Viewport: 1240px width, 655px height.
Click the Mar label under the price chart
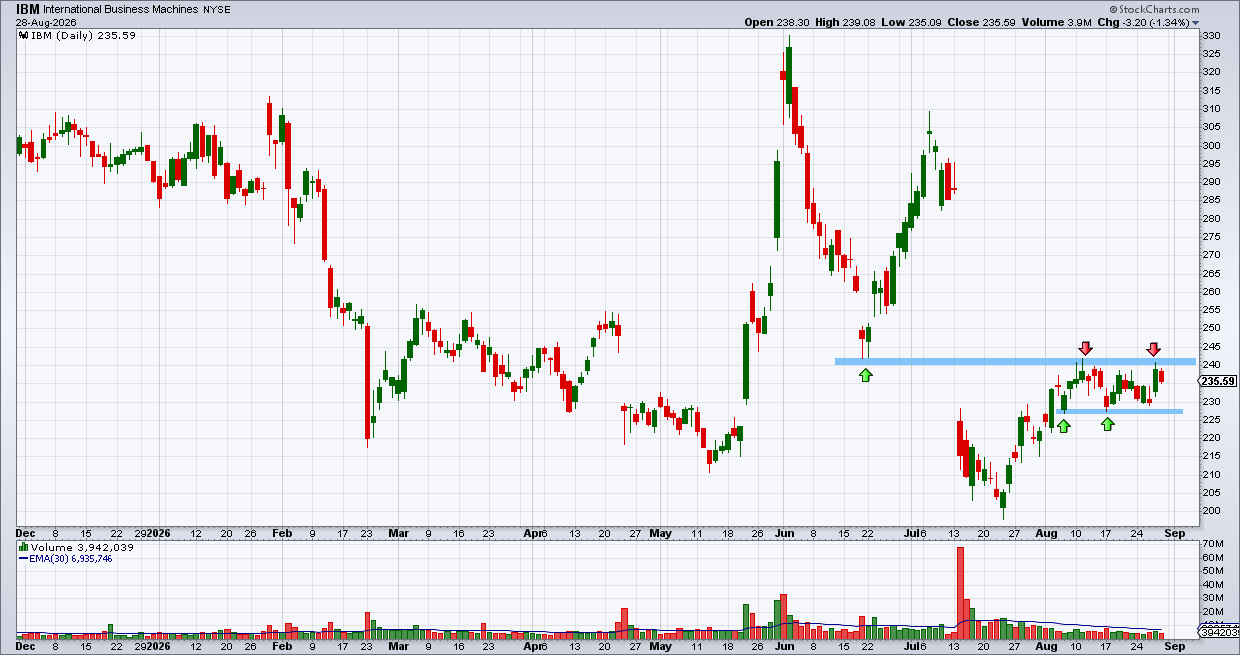[399, 534]
